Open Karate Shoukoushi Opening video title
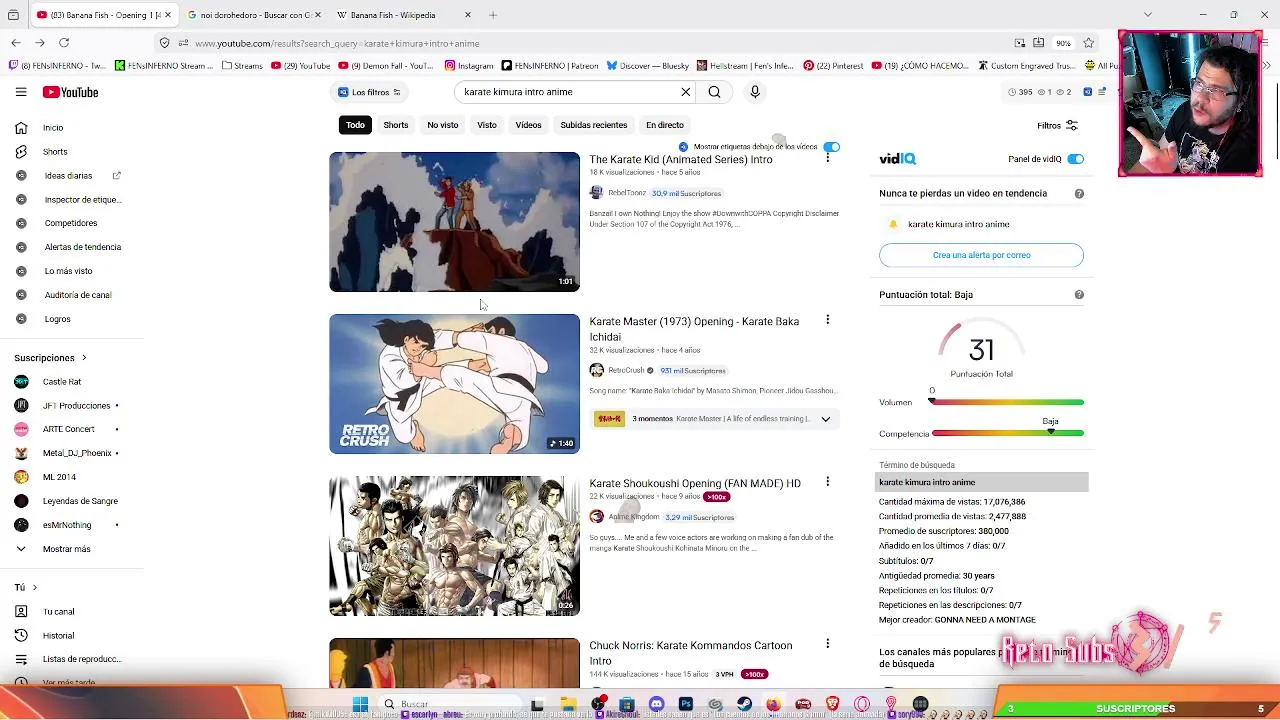 (695, 484)
